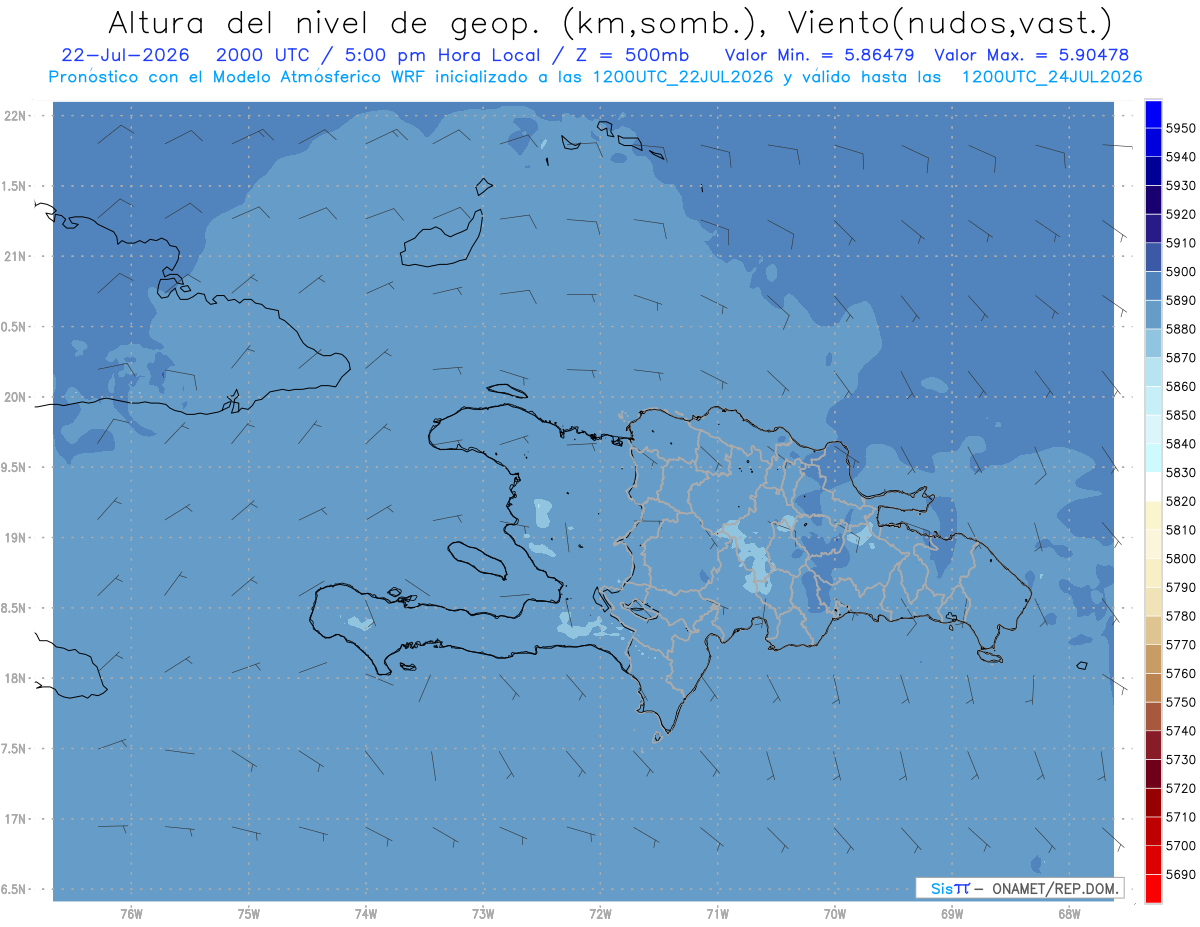Click the legend value '5940'
This screenshot has width=1200, height=927.
(1181, 157)
